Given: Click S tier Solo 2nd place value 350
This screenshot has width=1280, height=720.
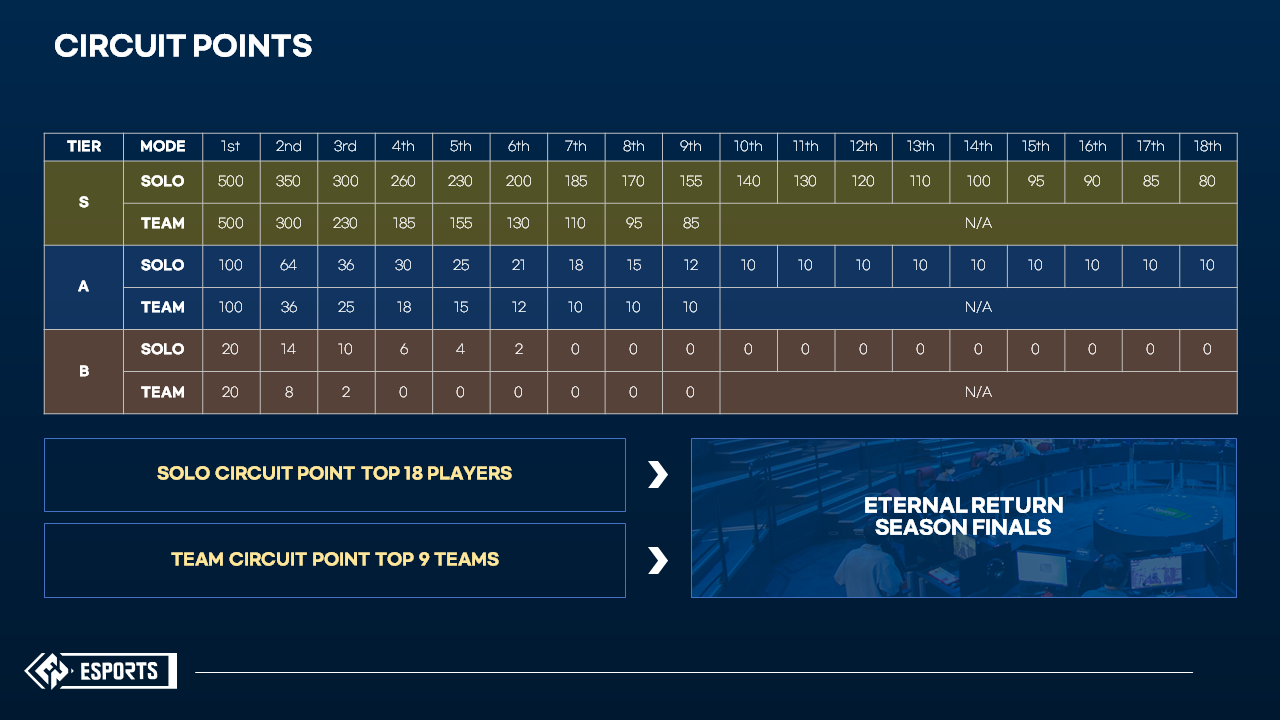Looking at the screenshot, I should click(x=288, y=181).
